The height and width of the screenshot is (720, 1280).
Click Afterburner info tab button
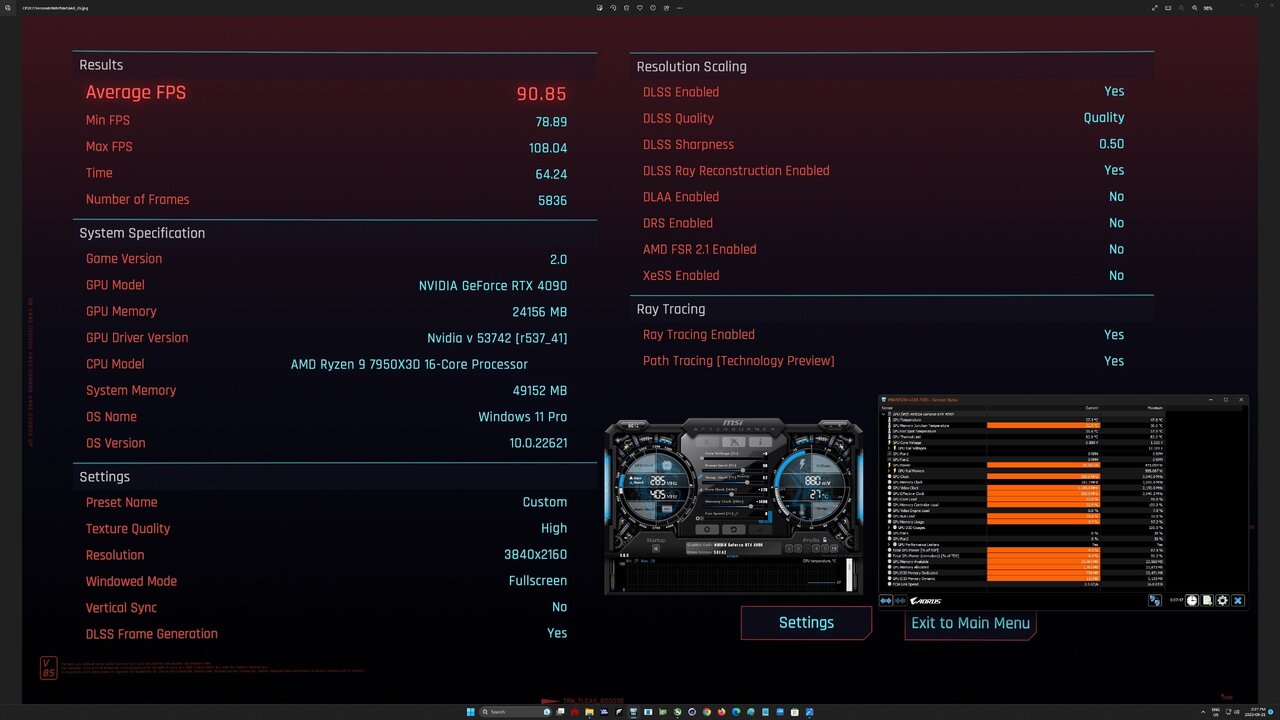click(759, 441)
